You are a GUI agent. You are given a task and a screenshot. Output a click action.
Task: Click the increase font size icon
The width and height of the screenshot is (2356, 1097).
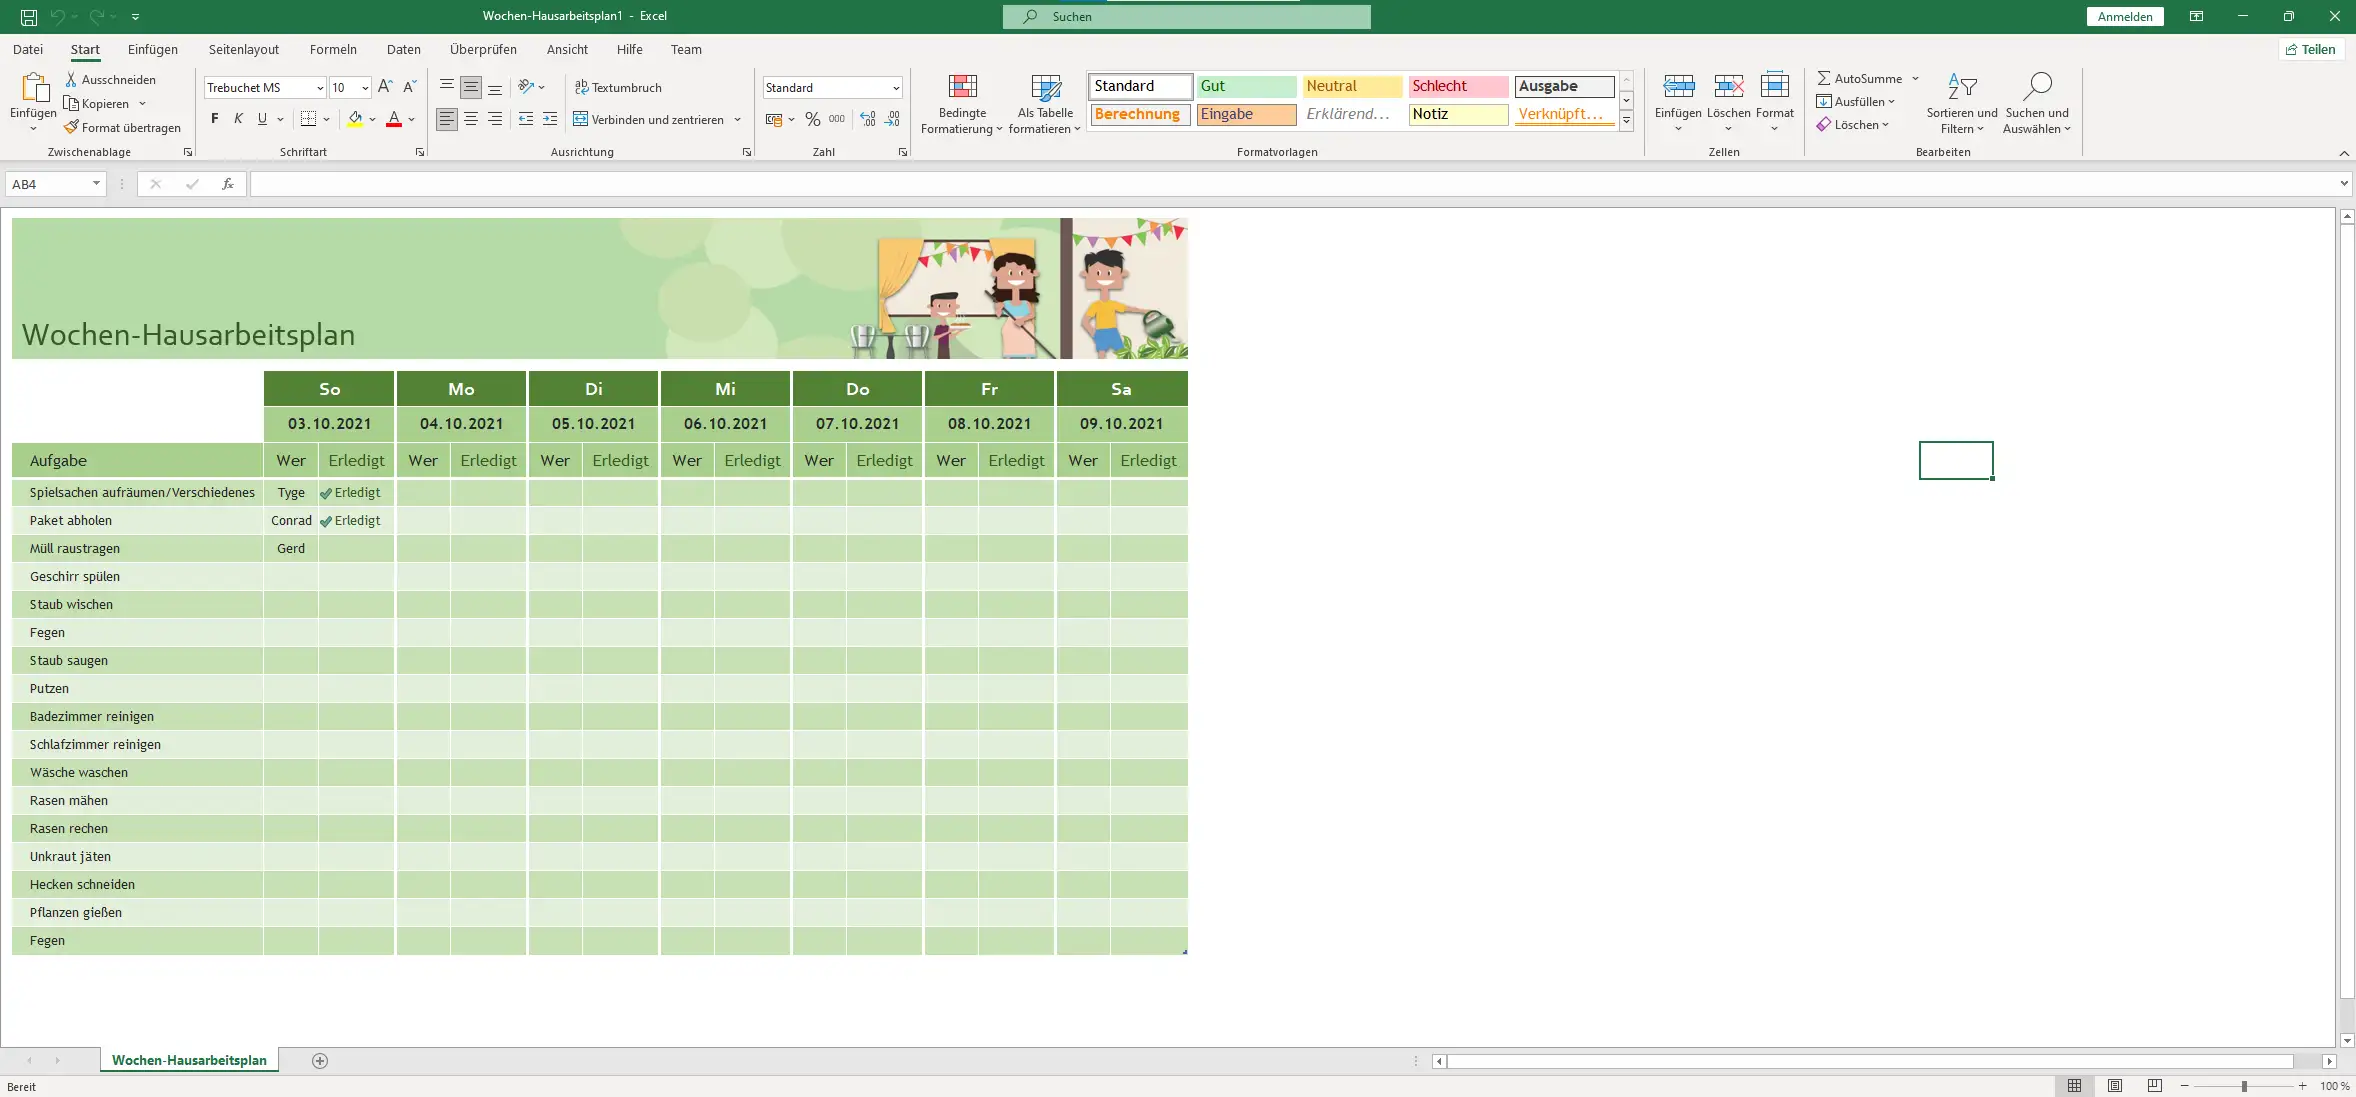pos(385,87)
